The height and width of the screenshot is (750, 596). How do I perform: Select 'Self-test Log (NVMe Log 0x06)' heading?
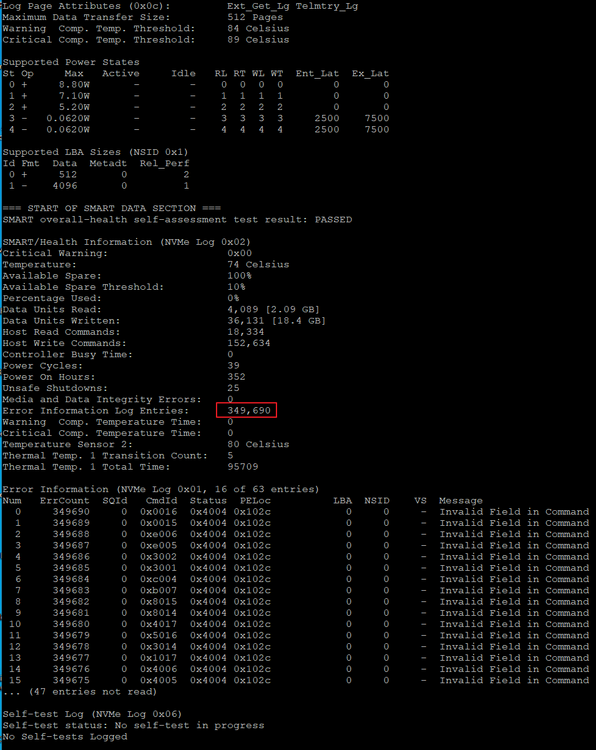tap(92, 714)
